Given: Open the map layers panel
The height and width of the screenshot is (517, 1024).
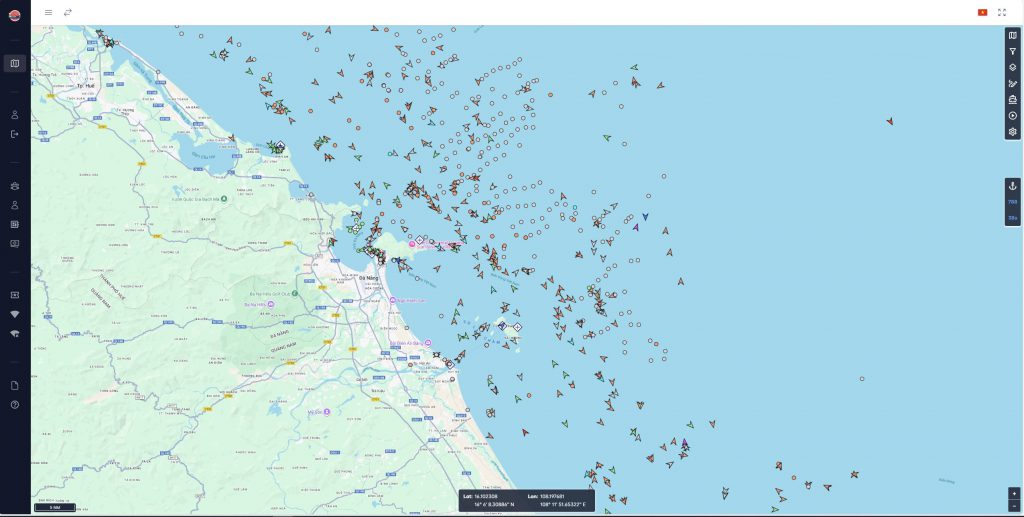Looking at the screenshot, I should coord(1012,68).
